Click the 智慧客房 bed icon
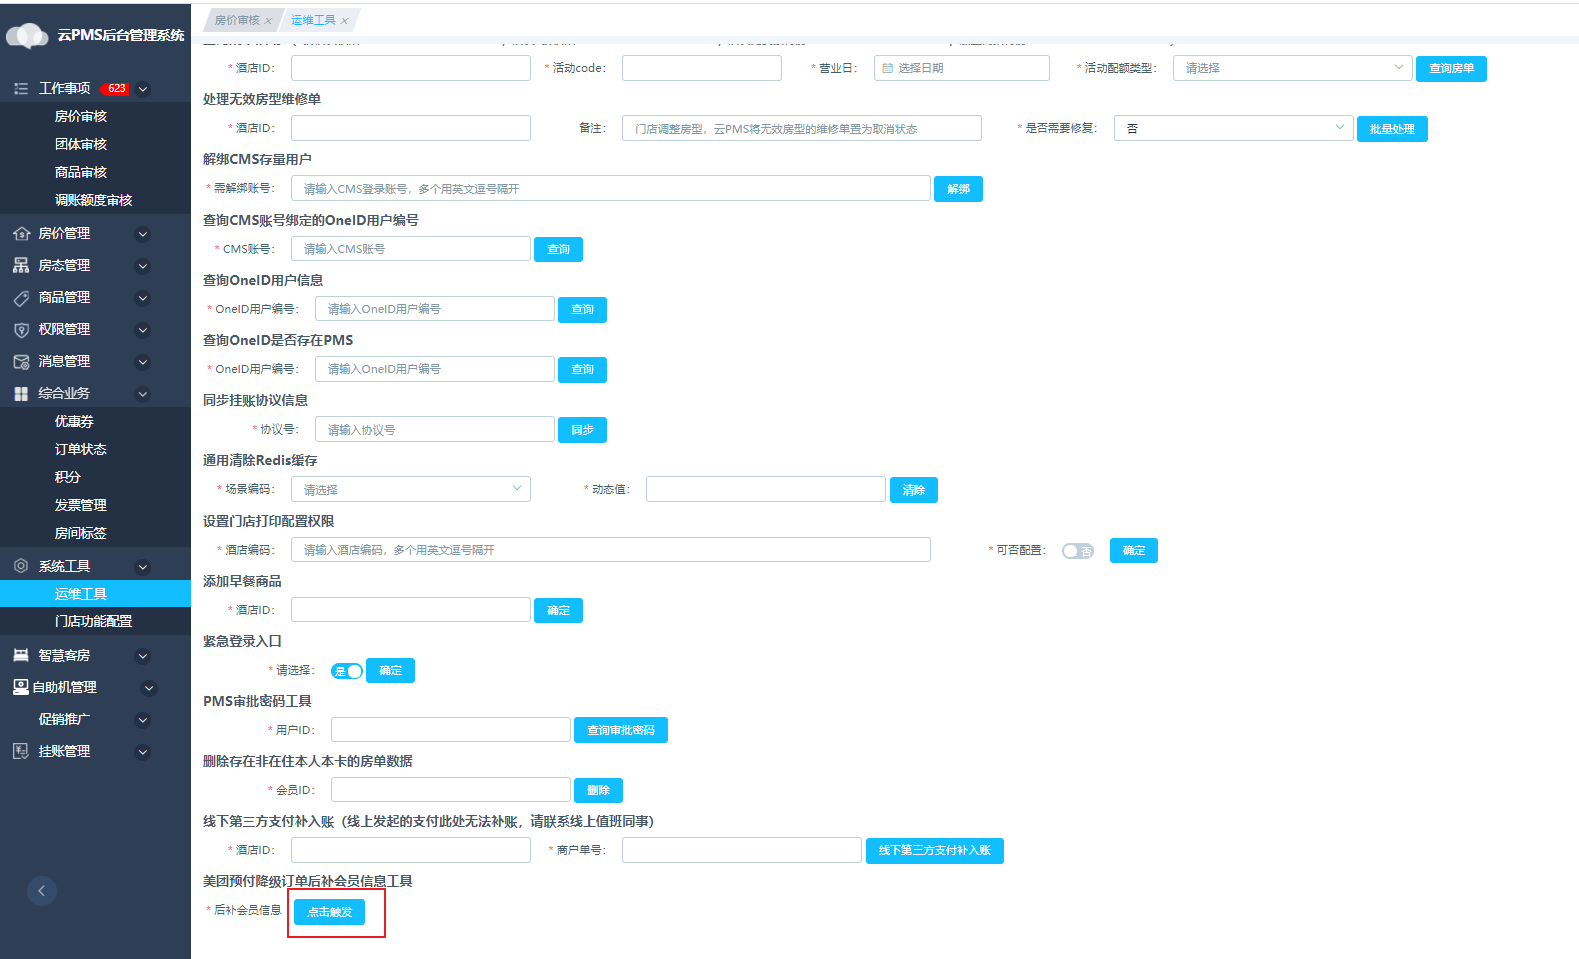The height and width of the screenshot is (959, 1579). [x=21, y=655]
